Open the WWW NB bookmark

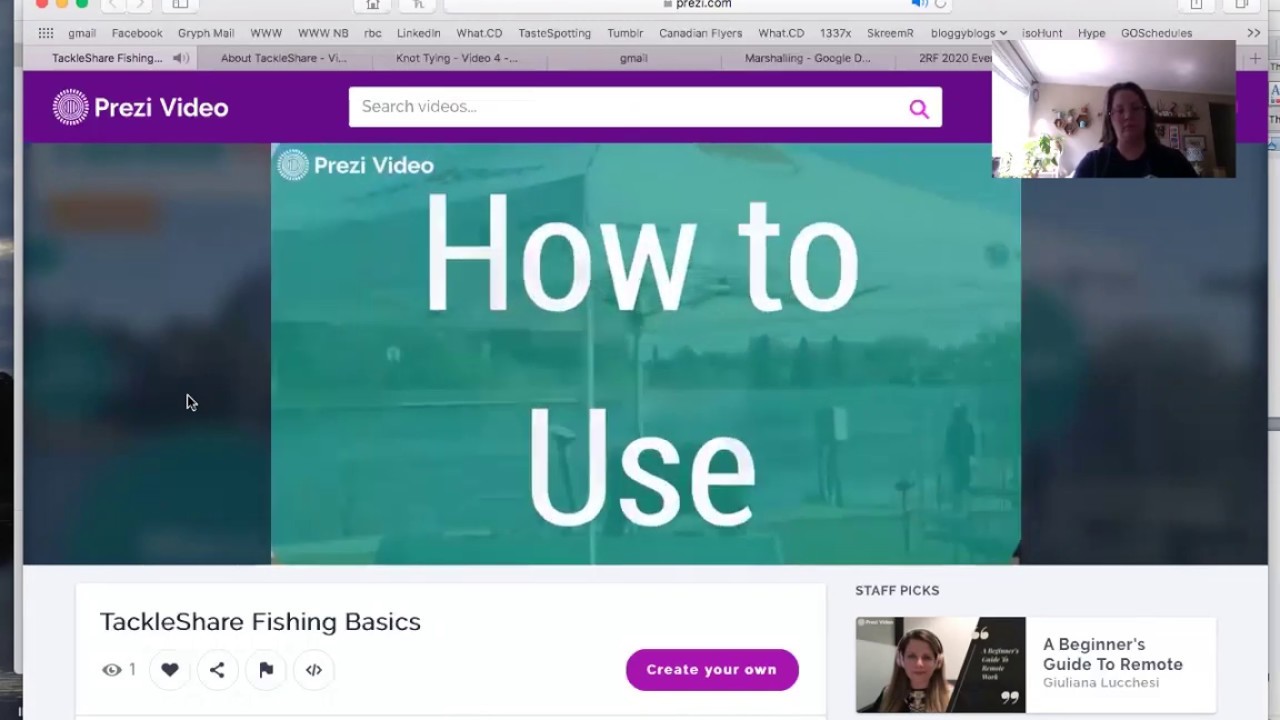click(323, 33)
